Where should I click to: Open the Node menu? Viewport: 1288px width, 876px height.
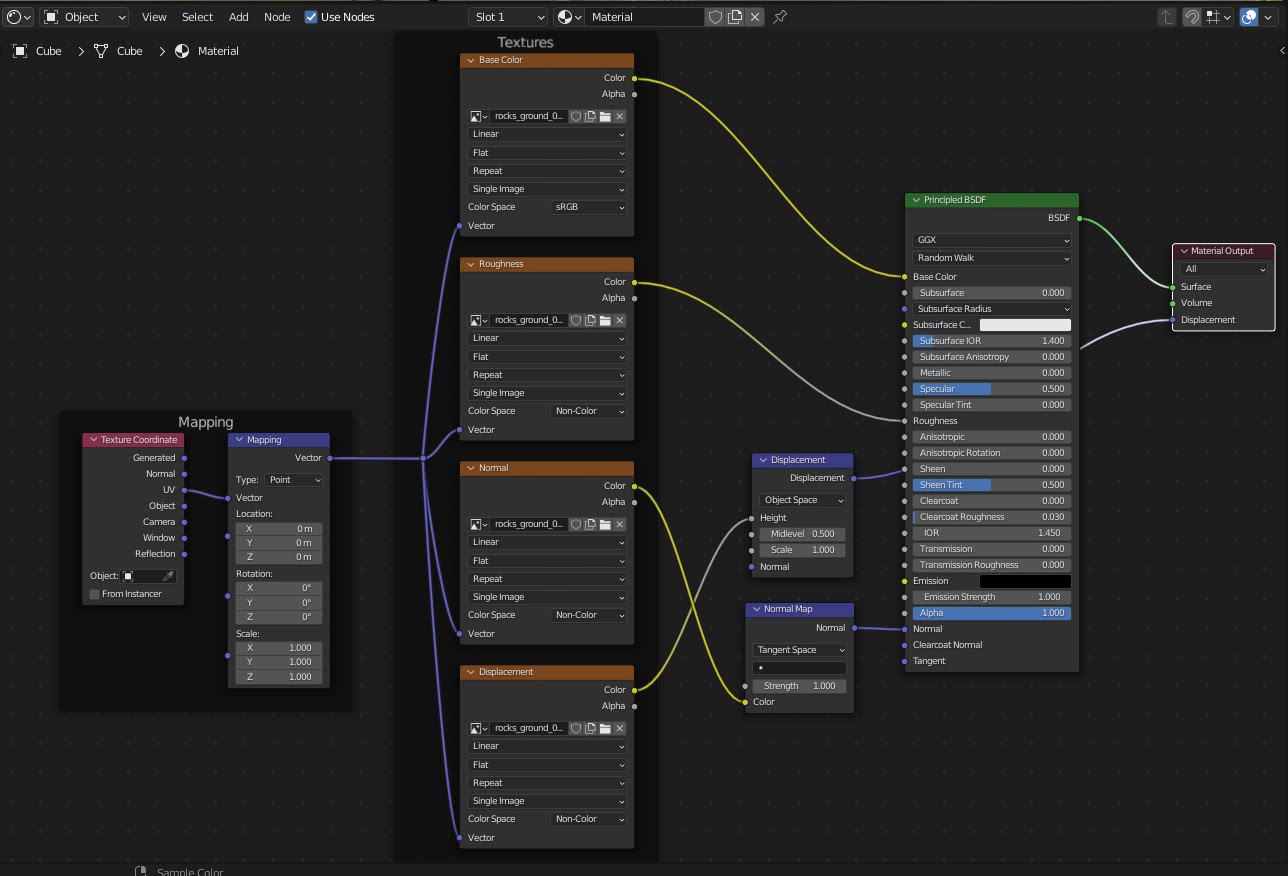276,16
